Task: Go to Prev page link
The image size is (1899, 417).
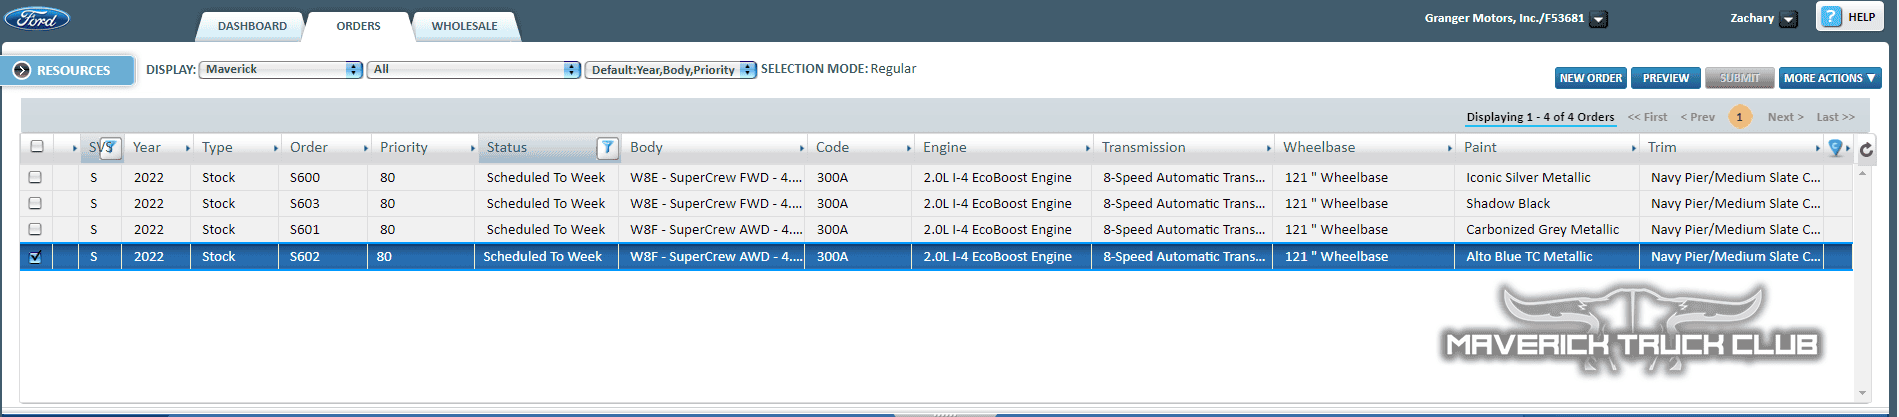Action: (x=1697, y=117)
